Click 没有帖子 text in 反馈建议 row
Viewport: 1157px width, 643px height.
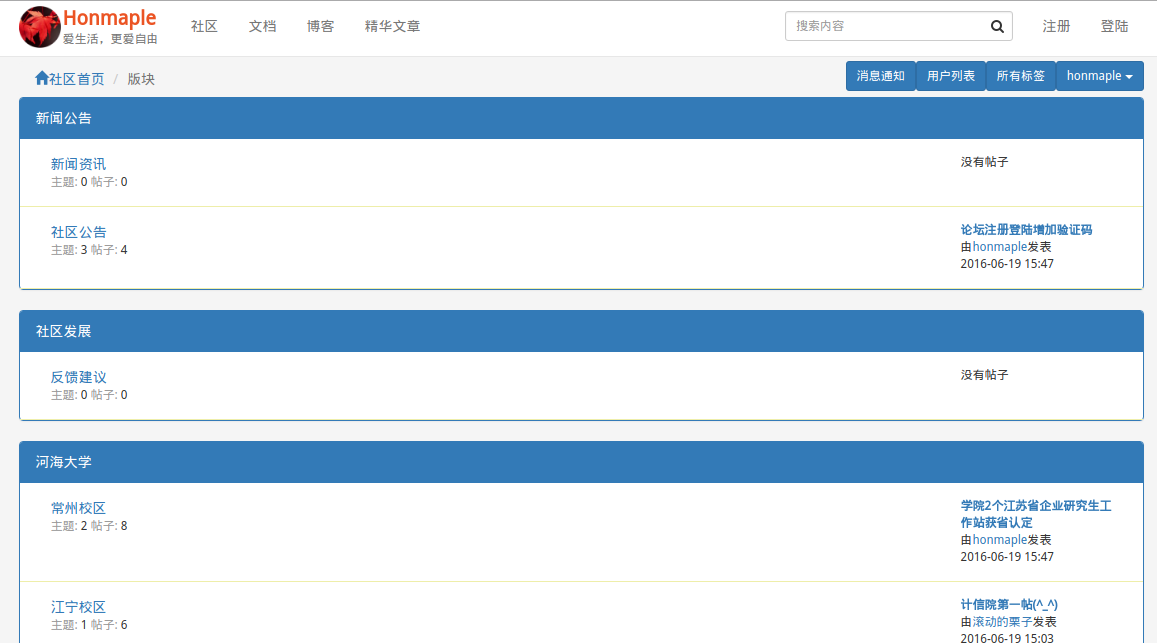984,375
